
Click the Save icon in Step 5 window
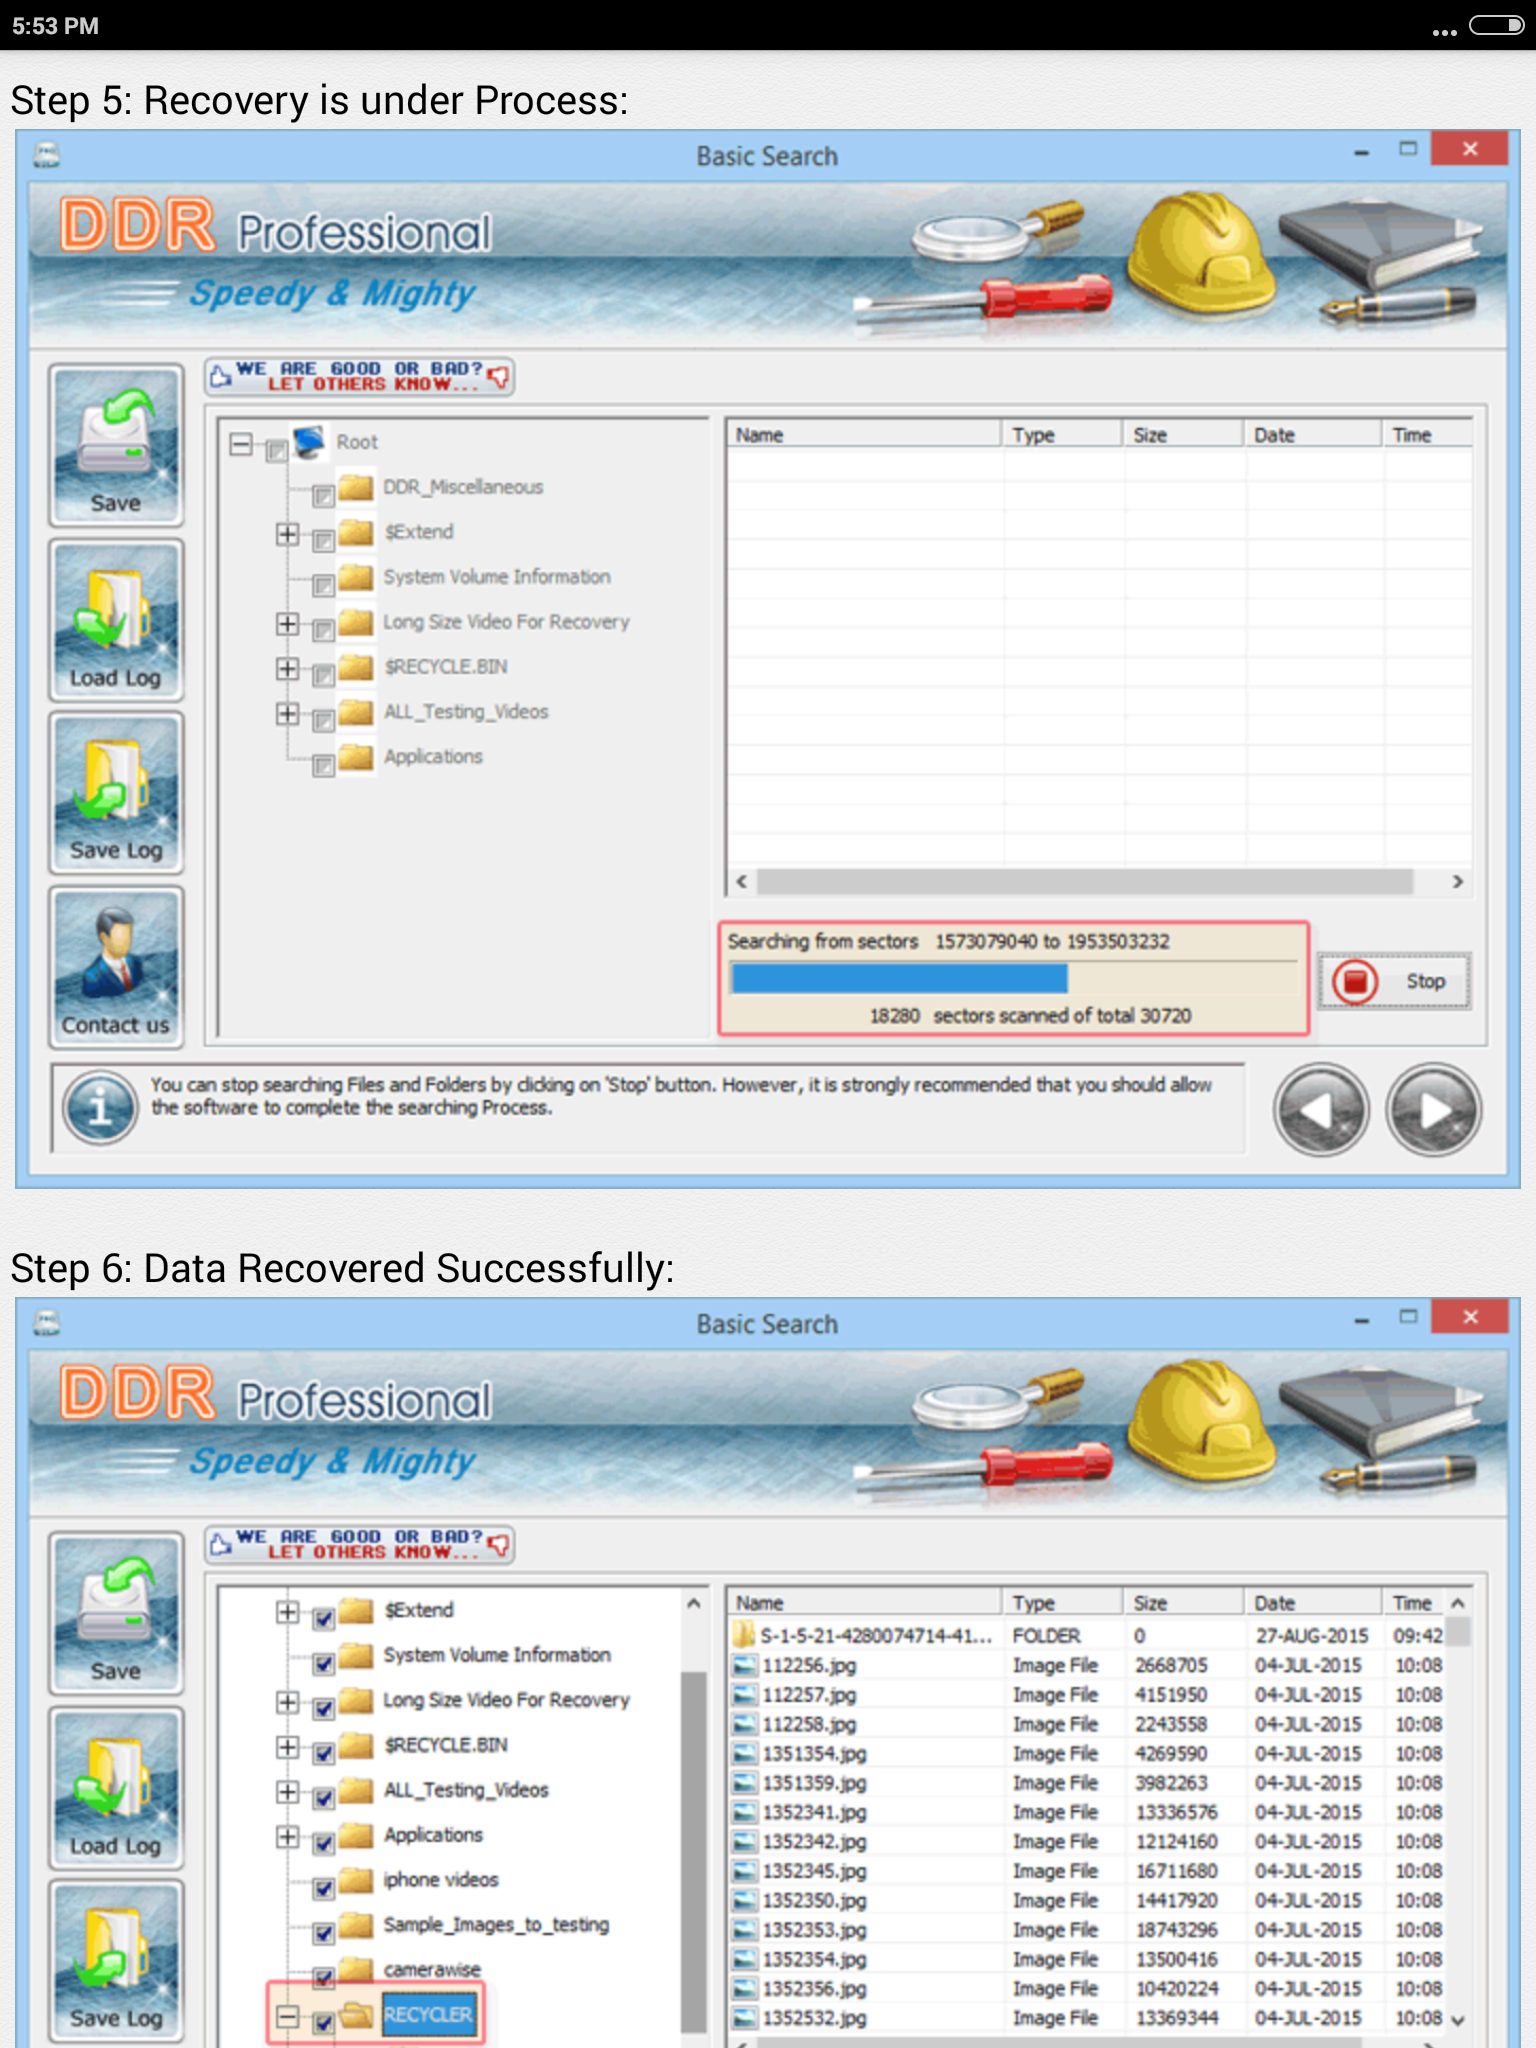tap(116, 445)
